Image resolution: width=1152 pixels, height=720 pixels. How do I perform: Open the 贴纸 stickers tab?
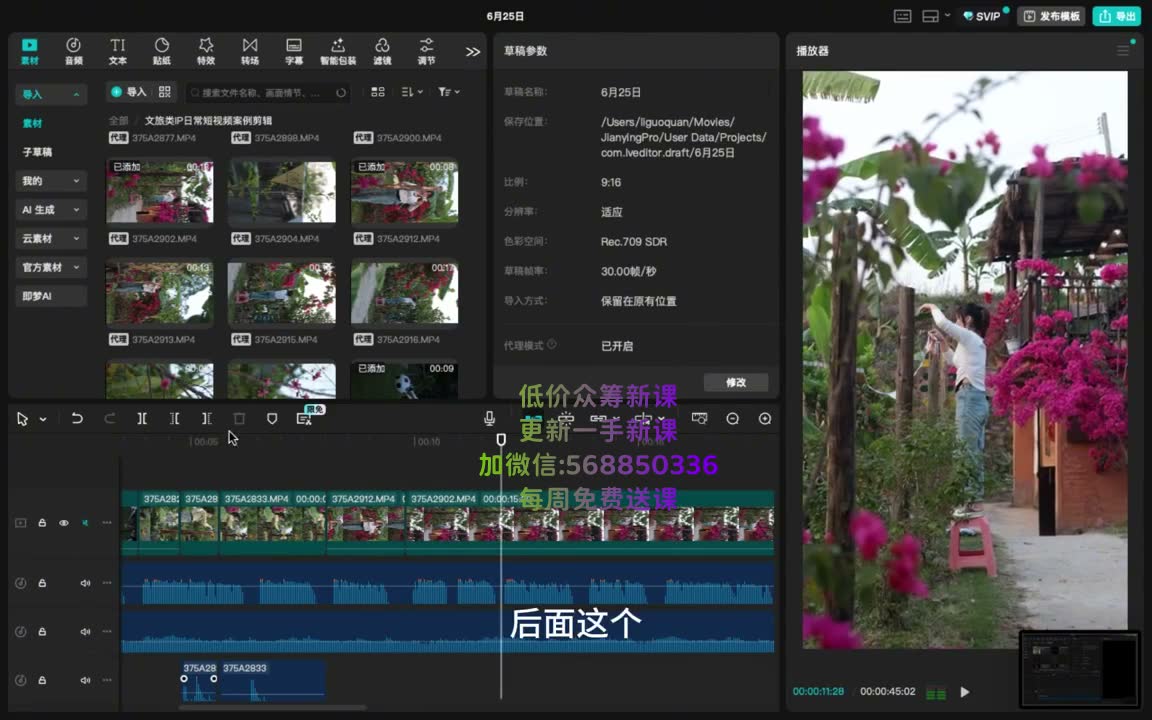162,51
